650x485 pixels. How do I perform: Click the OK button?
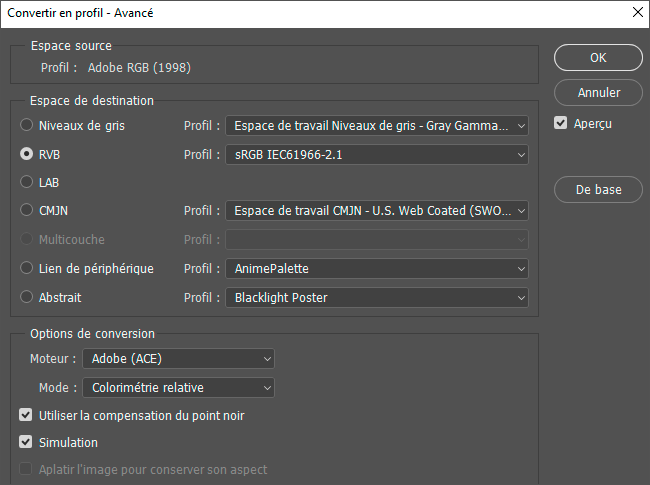click(598, 58)
